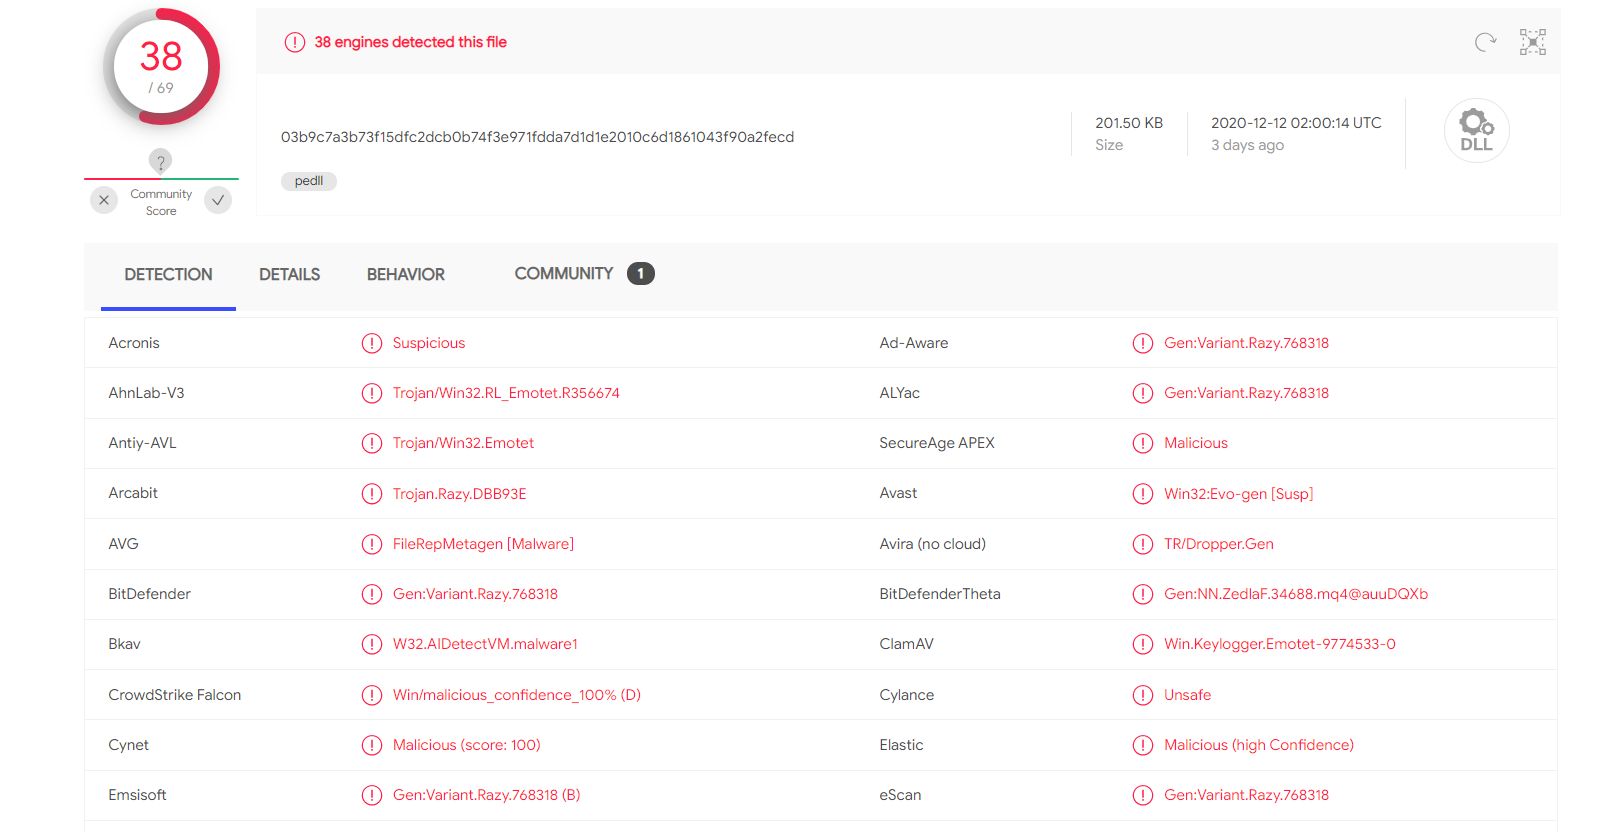This screenshot has width=1610, height=832.
Task: Click AVG warning icon
Action: (372, 544)
